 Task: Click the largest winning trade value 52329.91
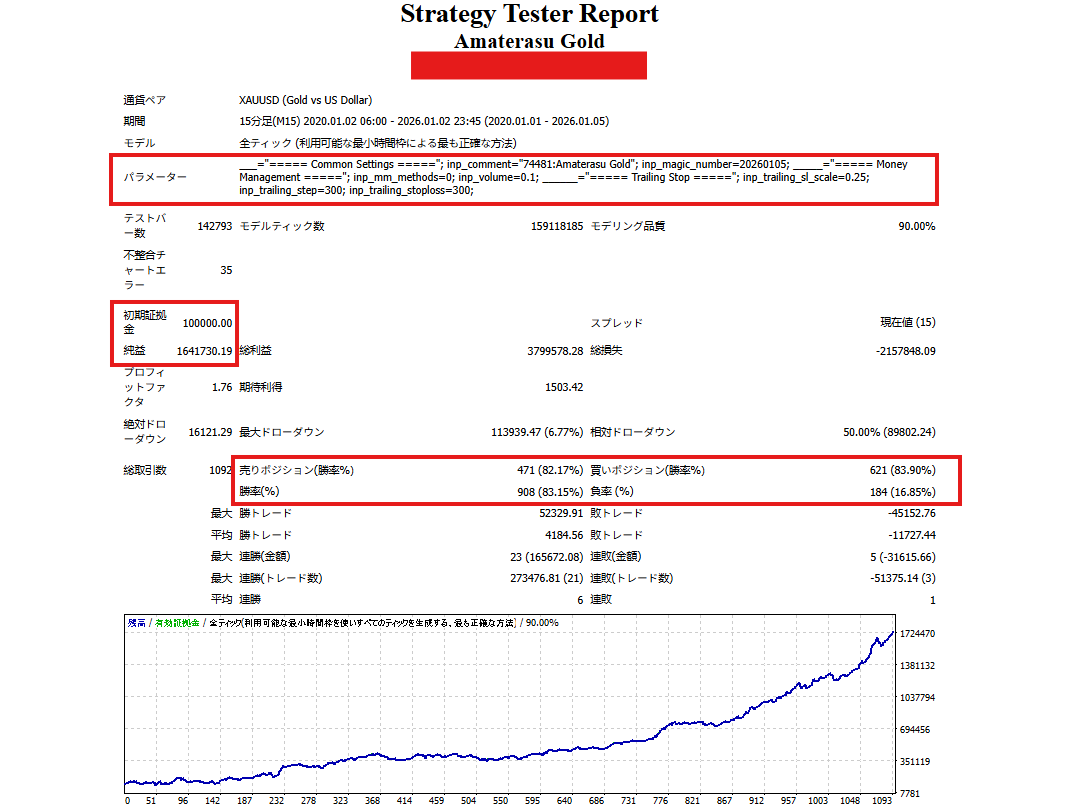click(x=554, y=513)
